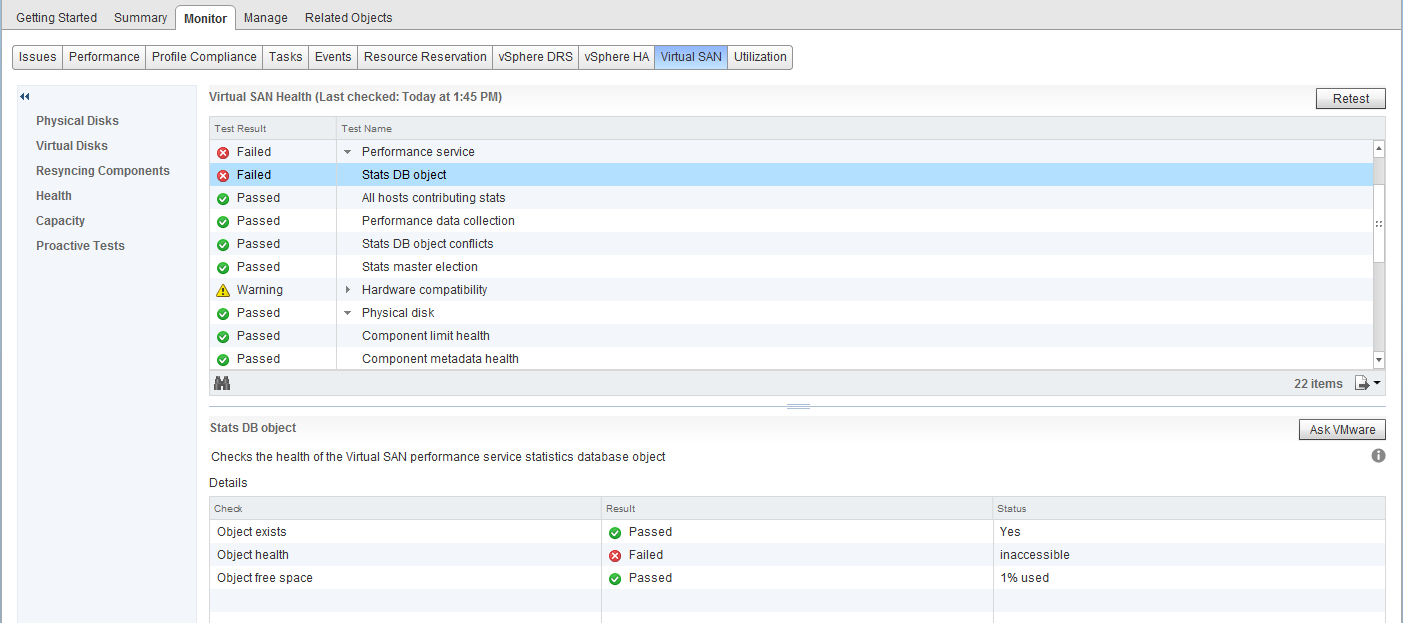Click the warning icon for Hardware compatibility

point(223,290)
